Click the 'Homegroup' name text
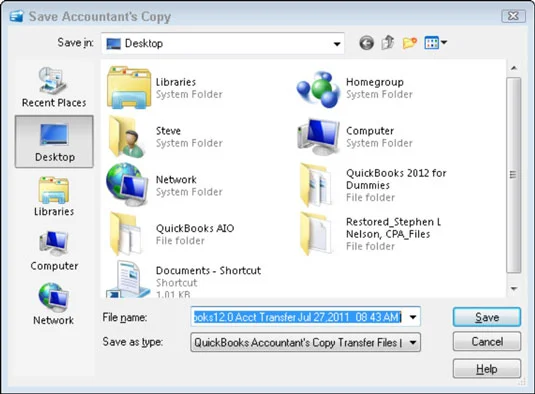535x394 pixels. click(375, 82)
